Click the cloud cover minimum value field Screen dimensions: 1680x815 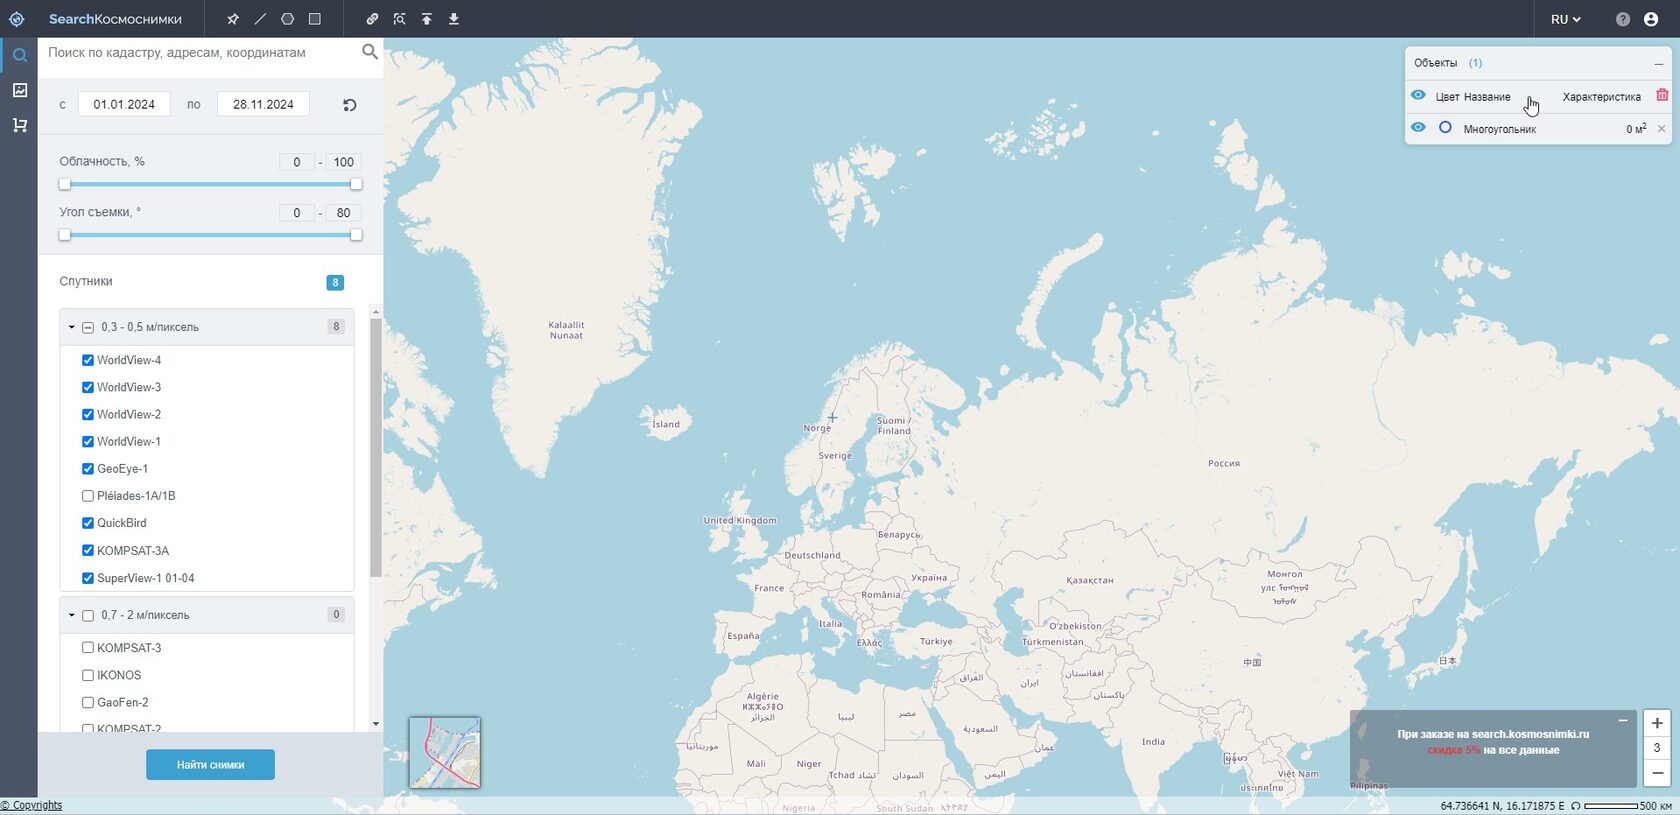(297, 162)
